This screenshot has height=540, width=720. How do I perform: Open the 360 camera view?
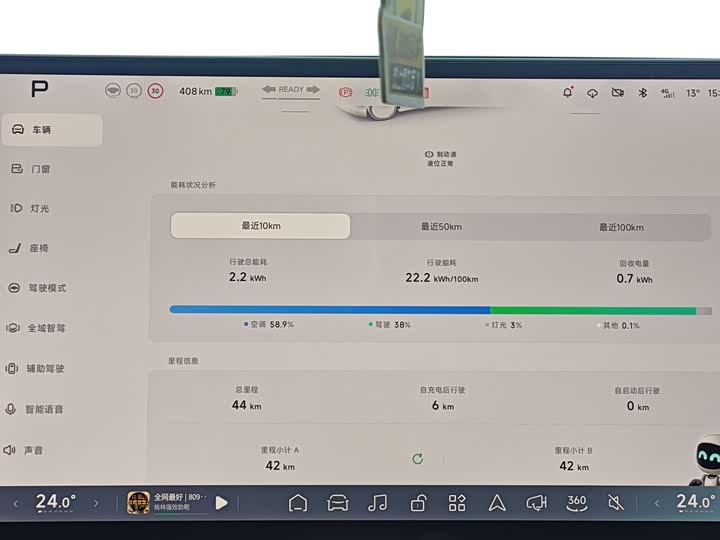(x=577, y=502)
